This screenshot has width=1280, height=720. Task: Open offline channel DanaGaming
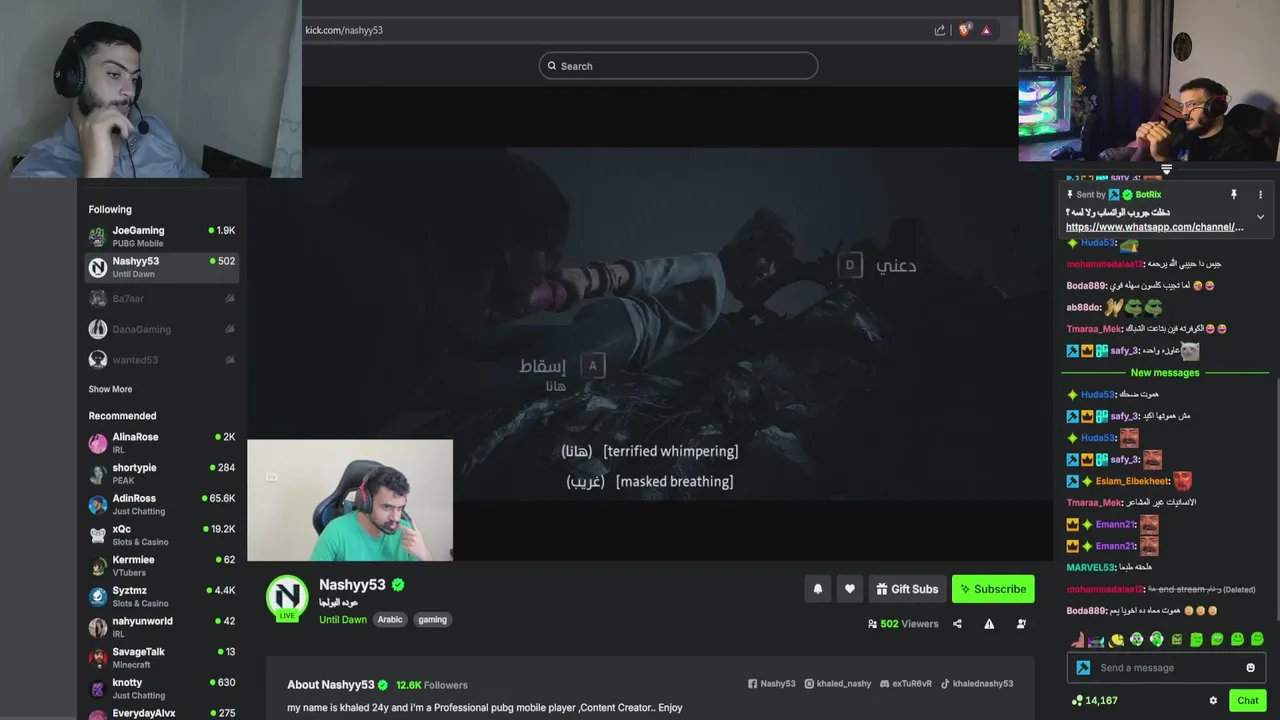pos(162,329)
